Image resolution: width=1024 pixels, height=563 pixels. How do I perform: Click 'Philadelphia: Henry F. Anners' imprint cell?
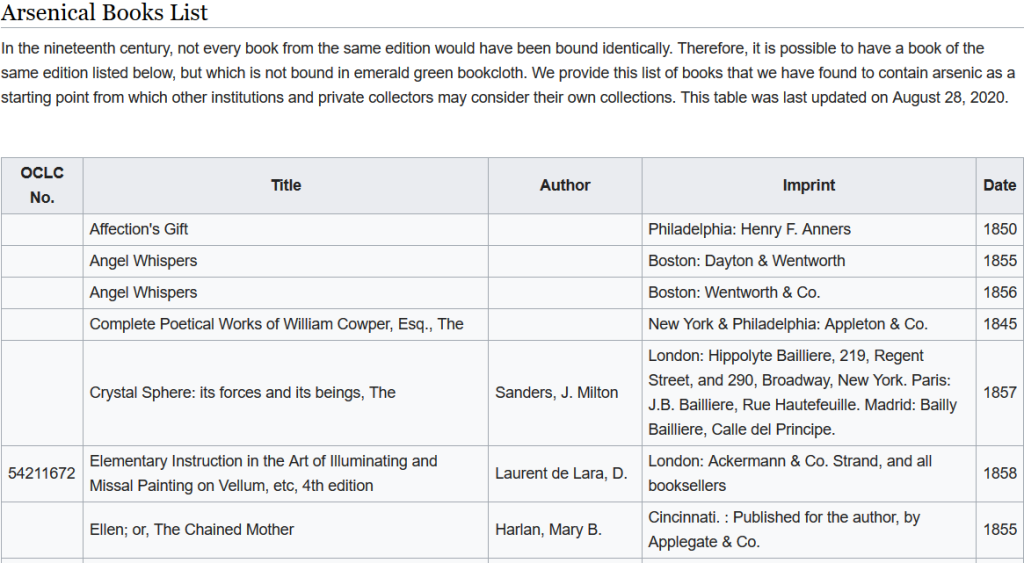(808, 229)
